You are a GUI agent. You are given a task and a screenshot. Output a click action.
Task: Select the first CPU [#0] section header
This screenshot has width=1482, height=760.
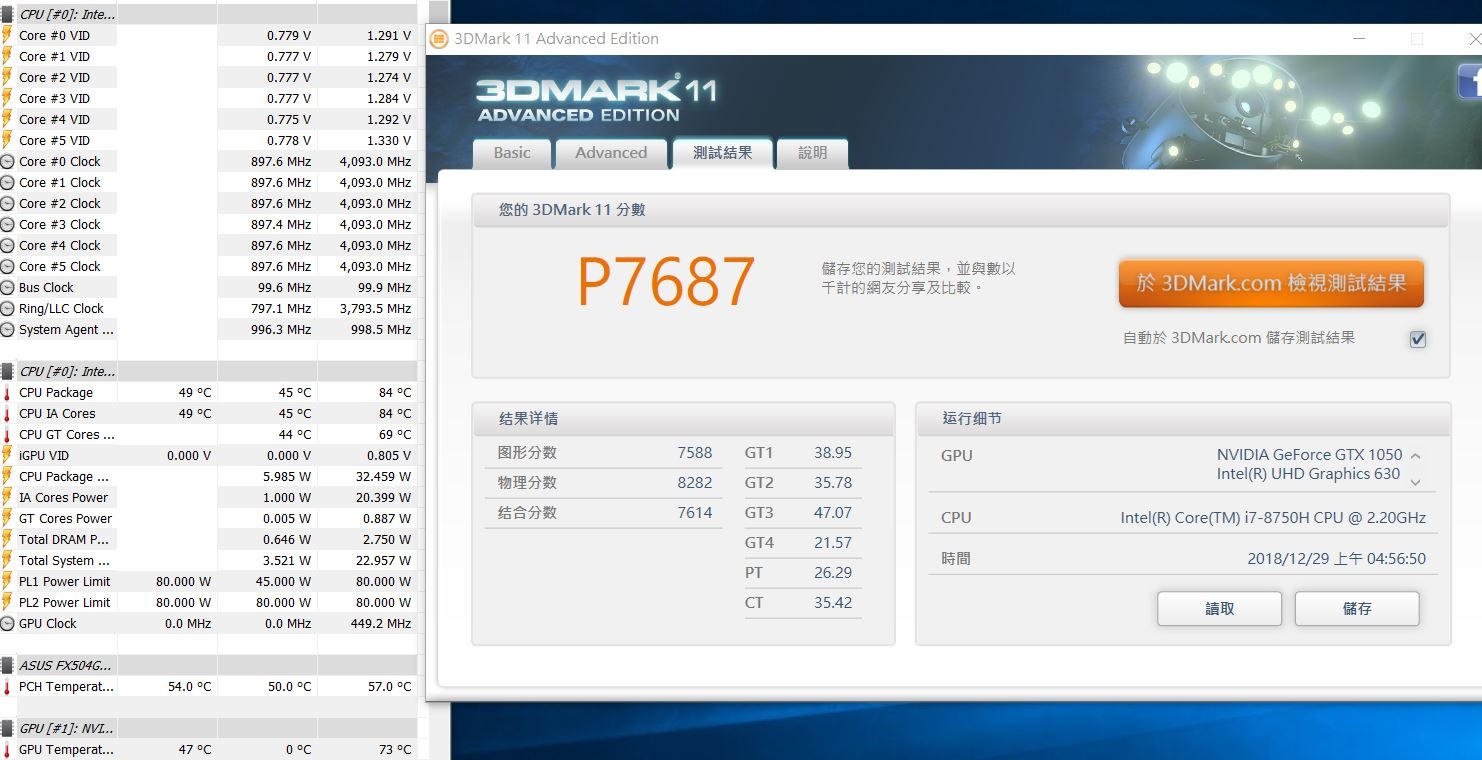[x=208, y=14]
